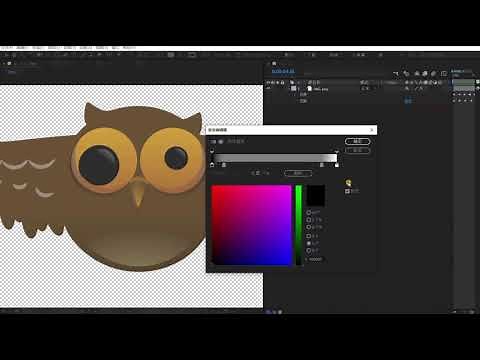The width and height of the screenshot is (480, 360).
Task: Toggle the Preview checkbox under the eyedropper
Action: coord(347,191)
